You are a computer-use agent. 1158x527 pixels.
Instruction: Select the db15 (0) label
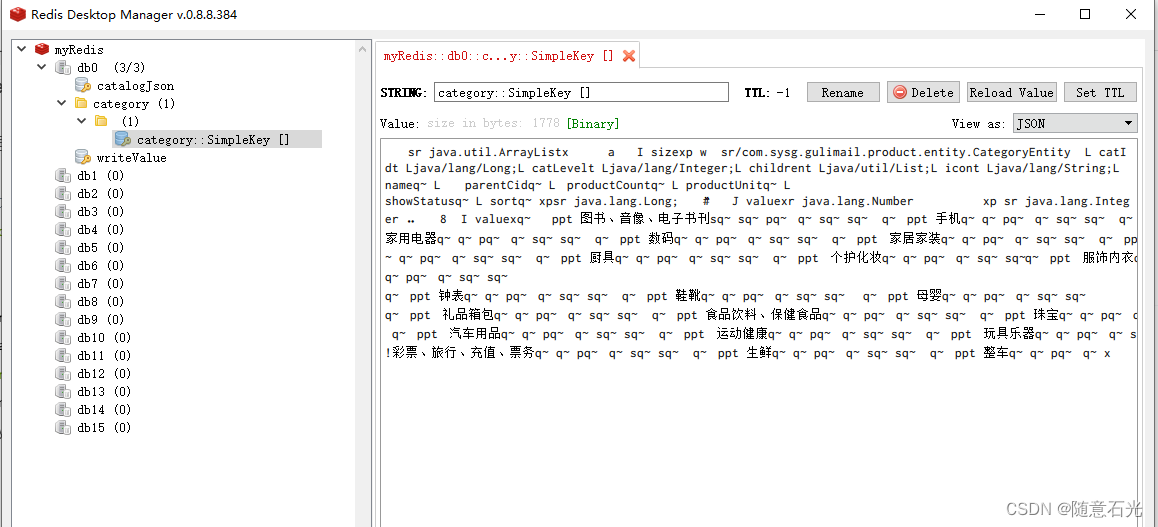(x=104, y=427)
